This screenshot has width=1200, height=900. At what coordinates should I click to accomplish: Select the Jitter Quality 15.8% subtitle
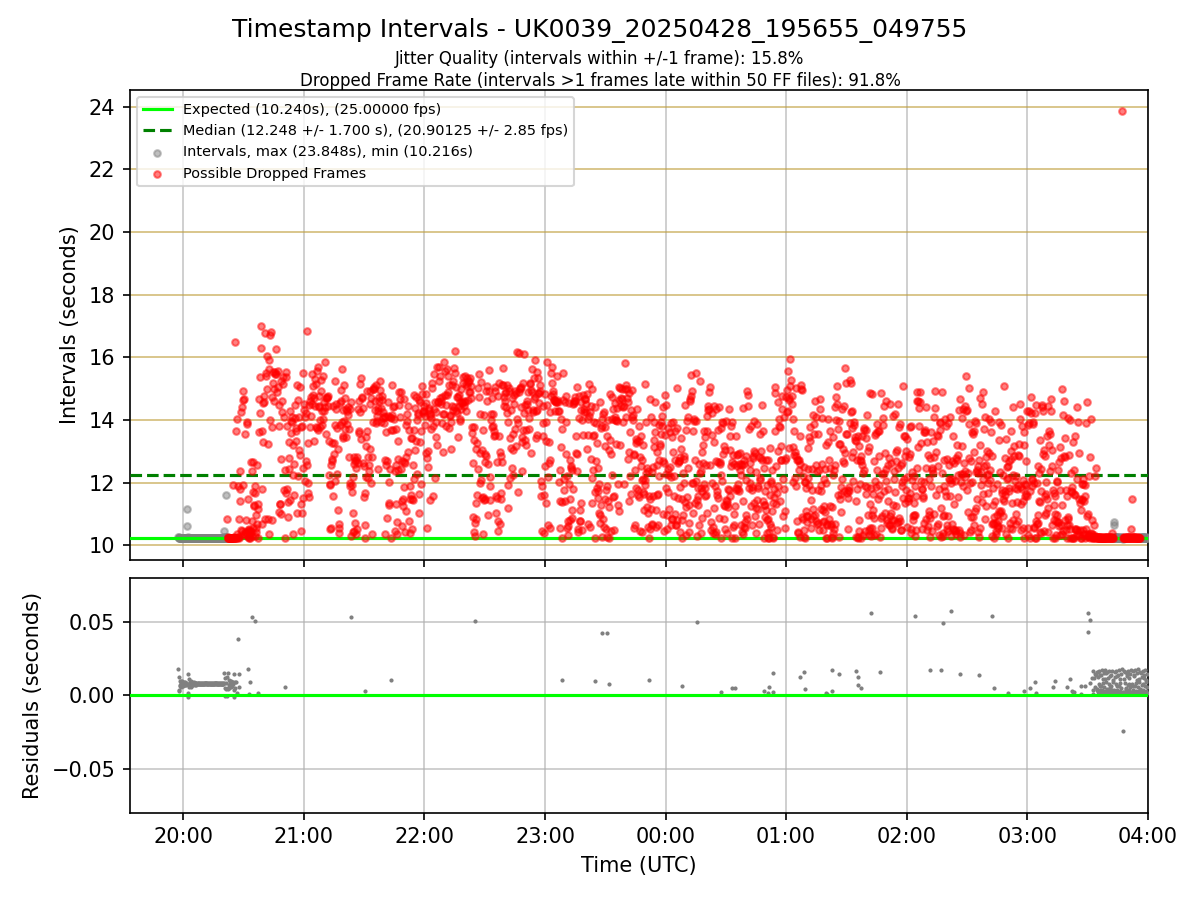click(x=599, y=58)
